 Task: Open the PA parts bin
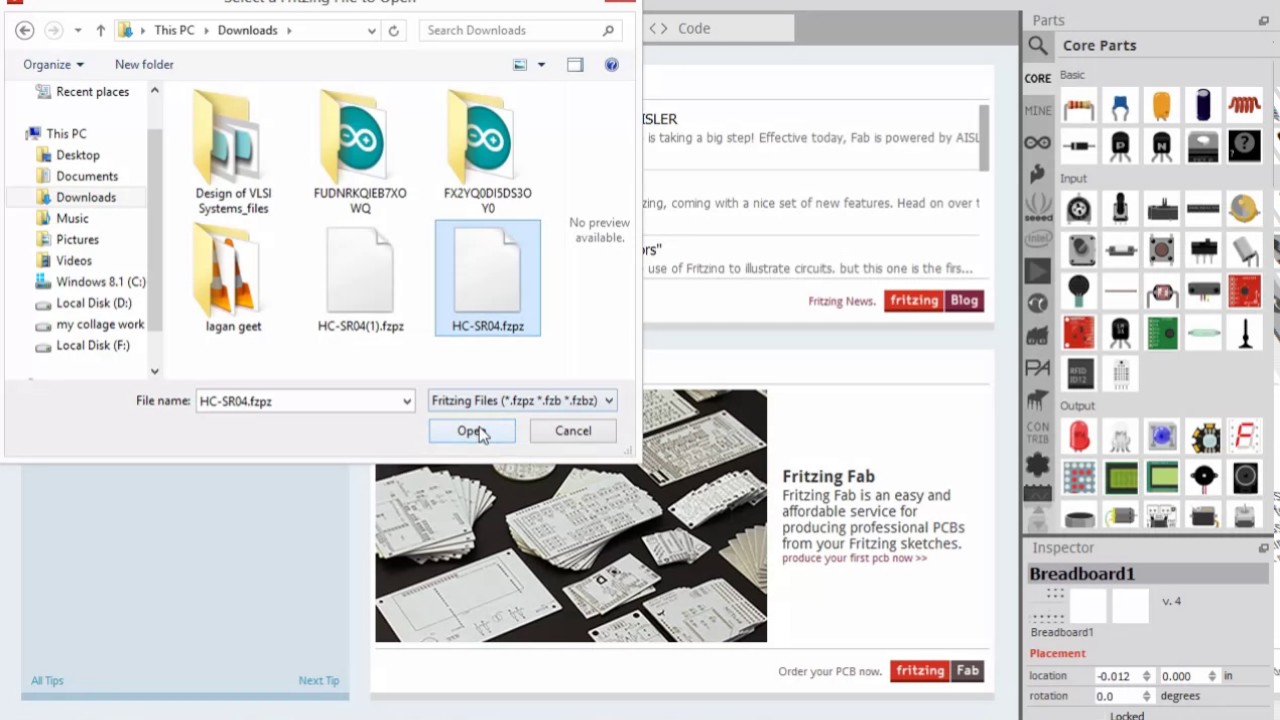[x=1037, y=368]
